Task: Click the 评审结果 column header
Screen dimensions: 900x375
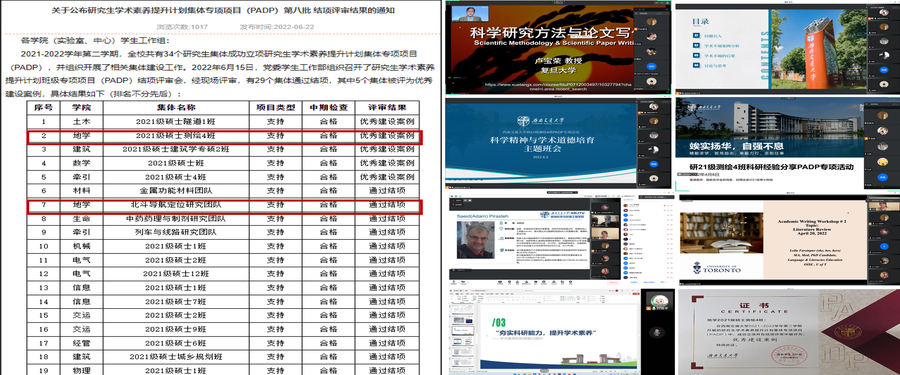Action: (x=387, y=107)
